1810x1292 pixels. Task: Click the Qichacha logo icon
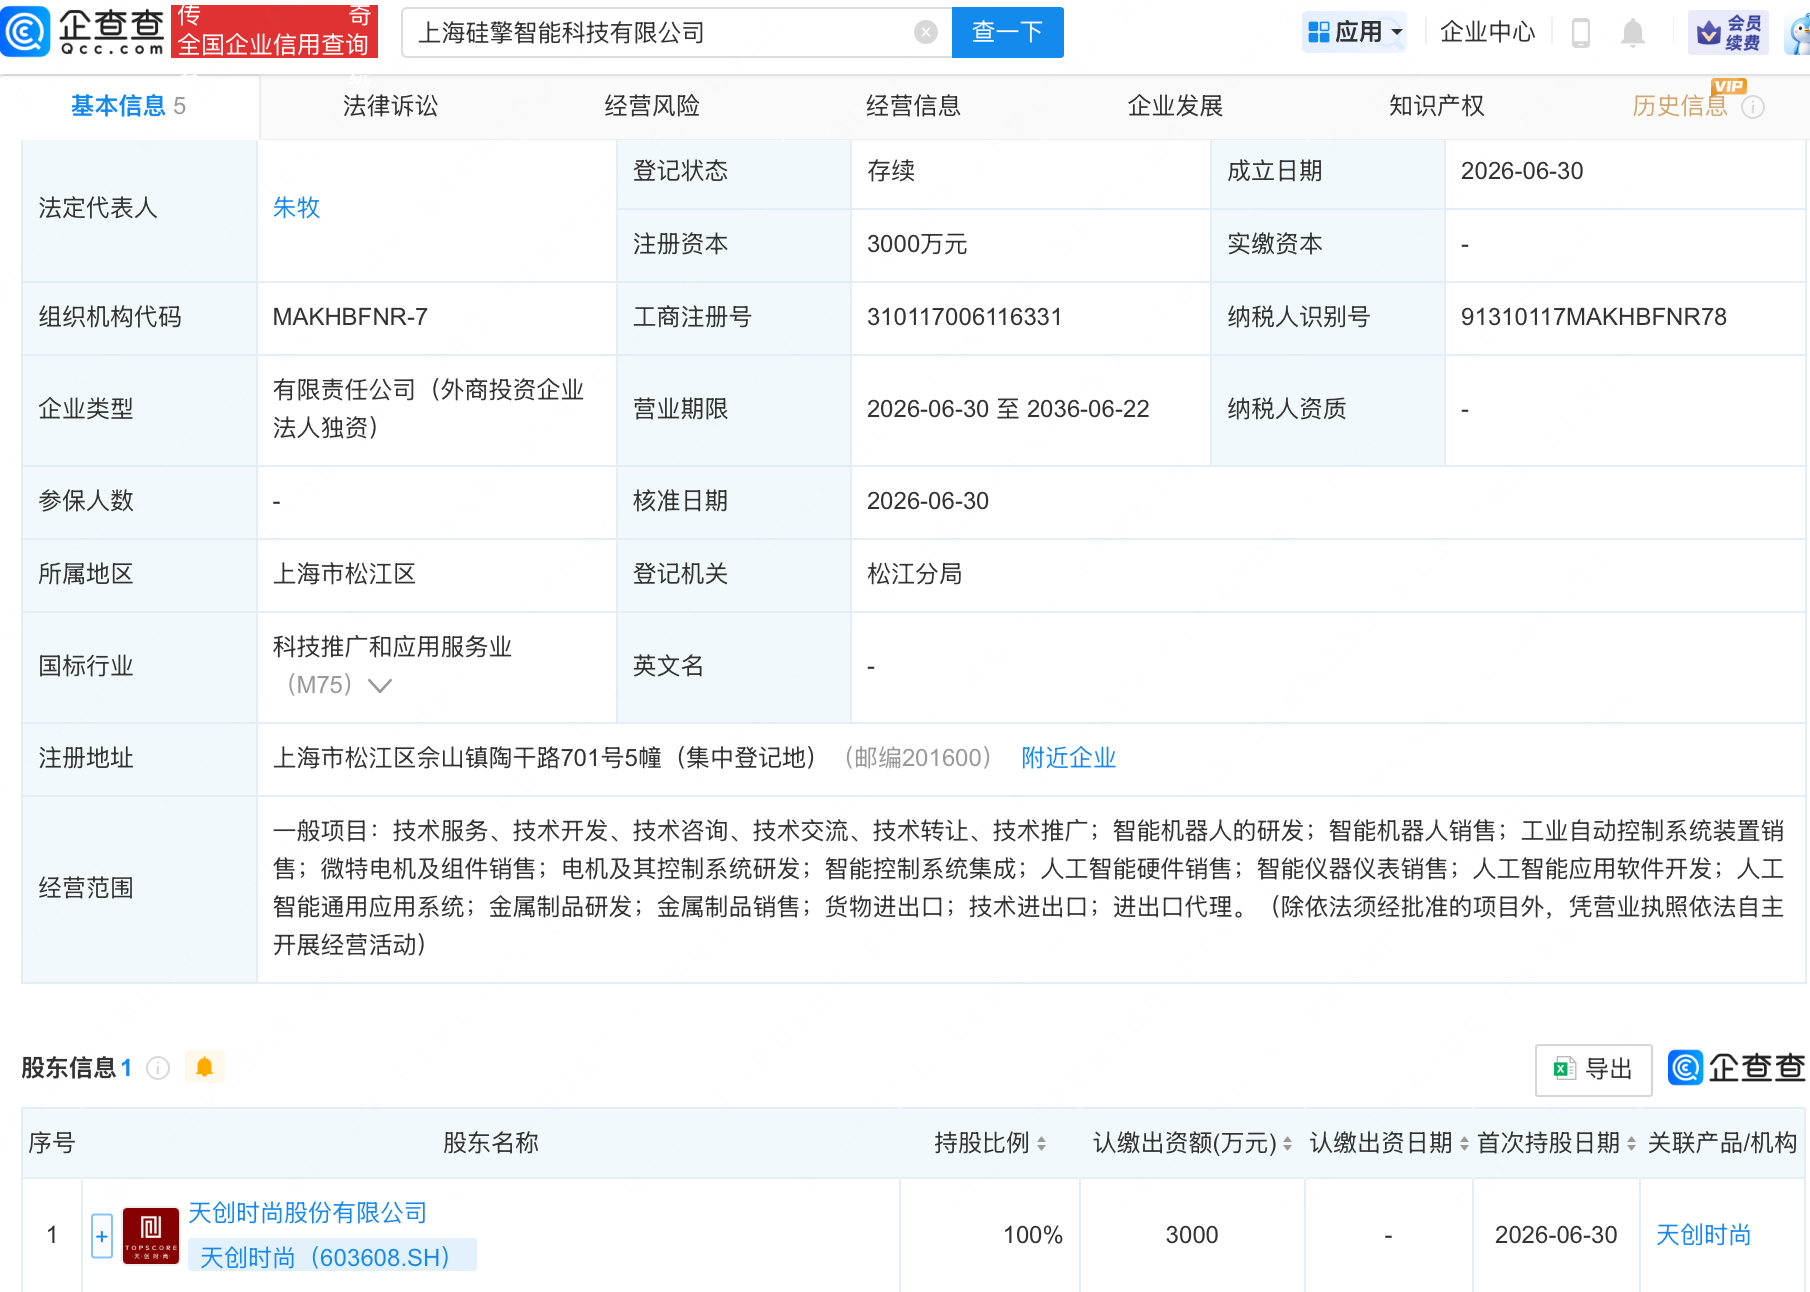pyautogui.click(x=26, y=31)
